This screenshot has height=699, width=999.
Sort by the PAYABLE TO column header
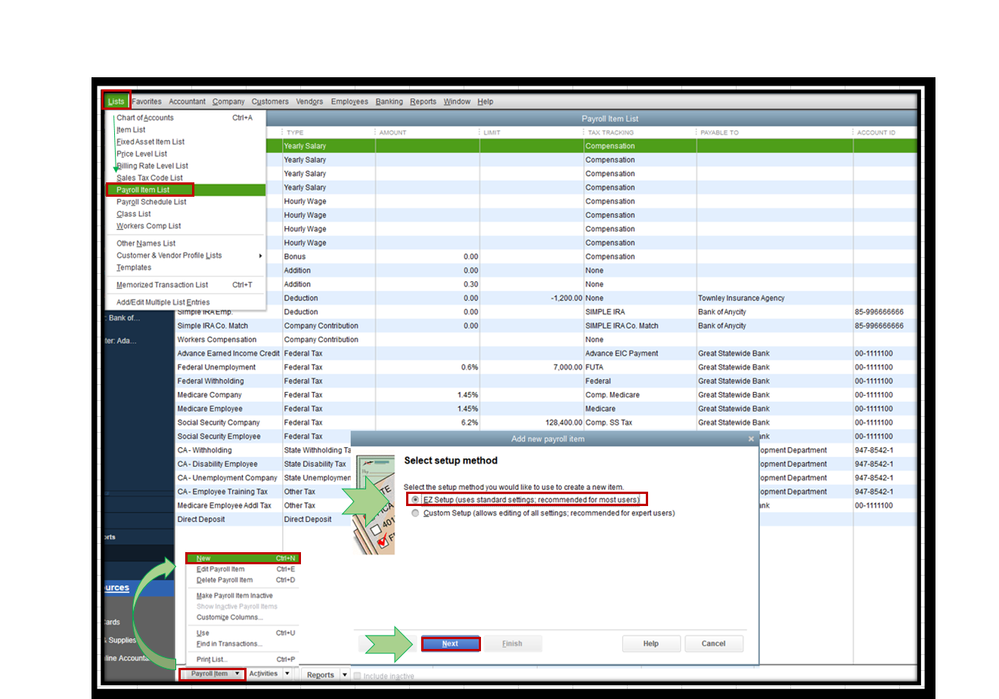(775, 133)
